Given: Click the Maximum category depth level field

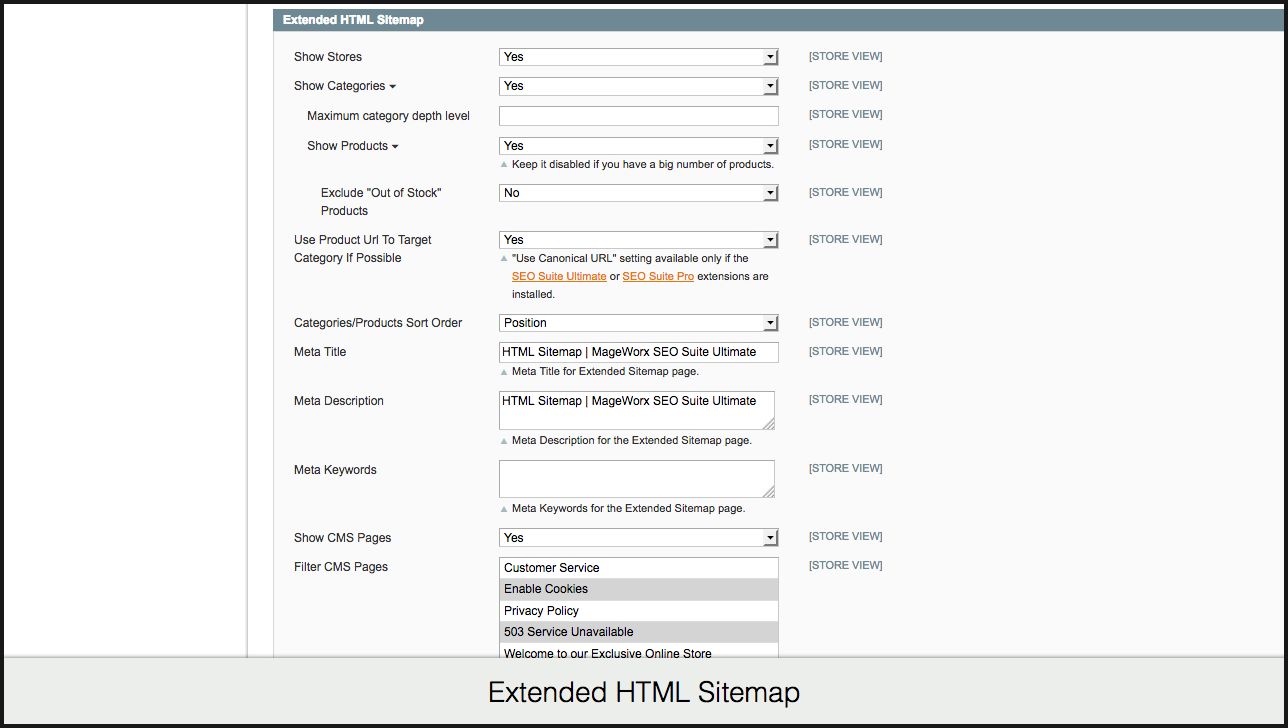Looking at the screenshot, I should [638, 116].
